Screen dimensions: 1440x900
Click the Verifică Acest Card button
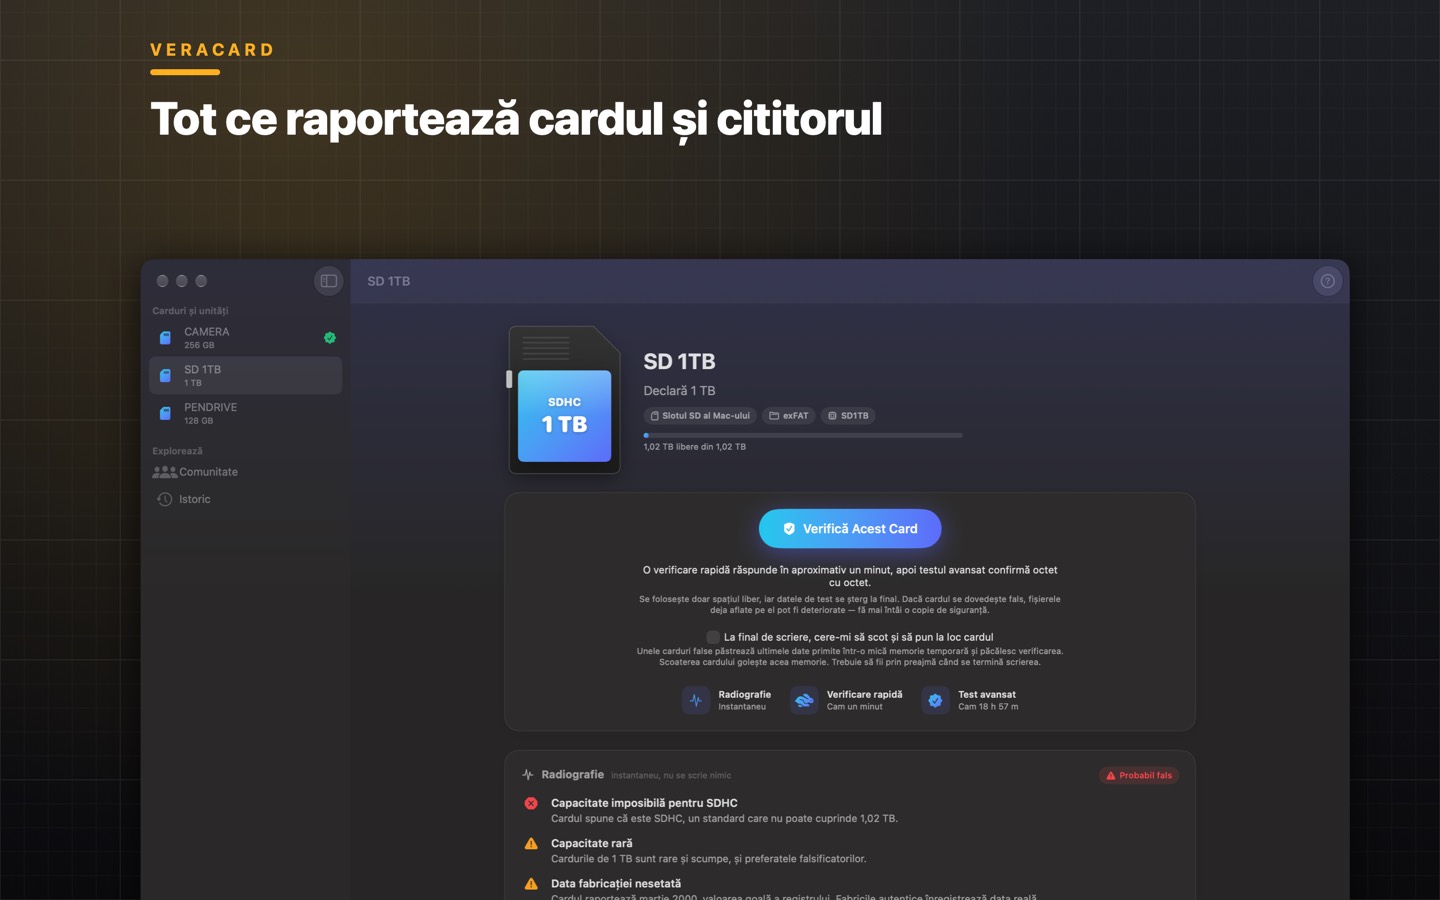coord(850,528)
